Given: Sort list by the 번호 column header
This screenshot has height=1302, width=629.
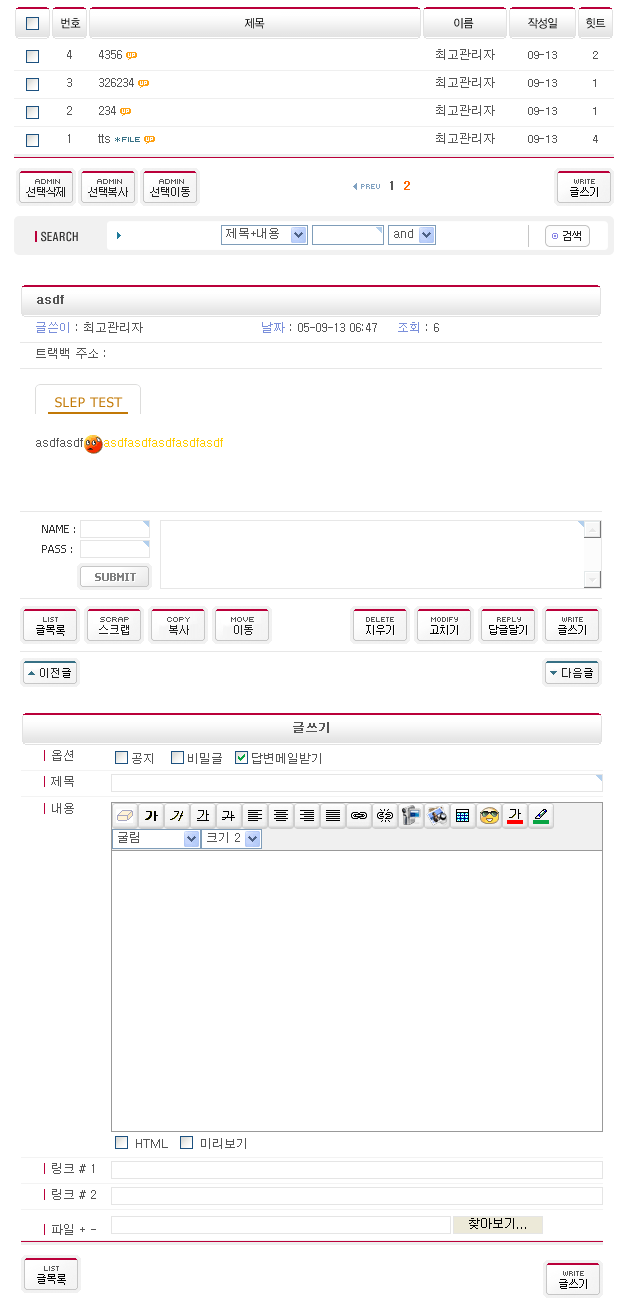Looking at the screenshot, I should pyautogui.click(x=69, y=23).
